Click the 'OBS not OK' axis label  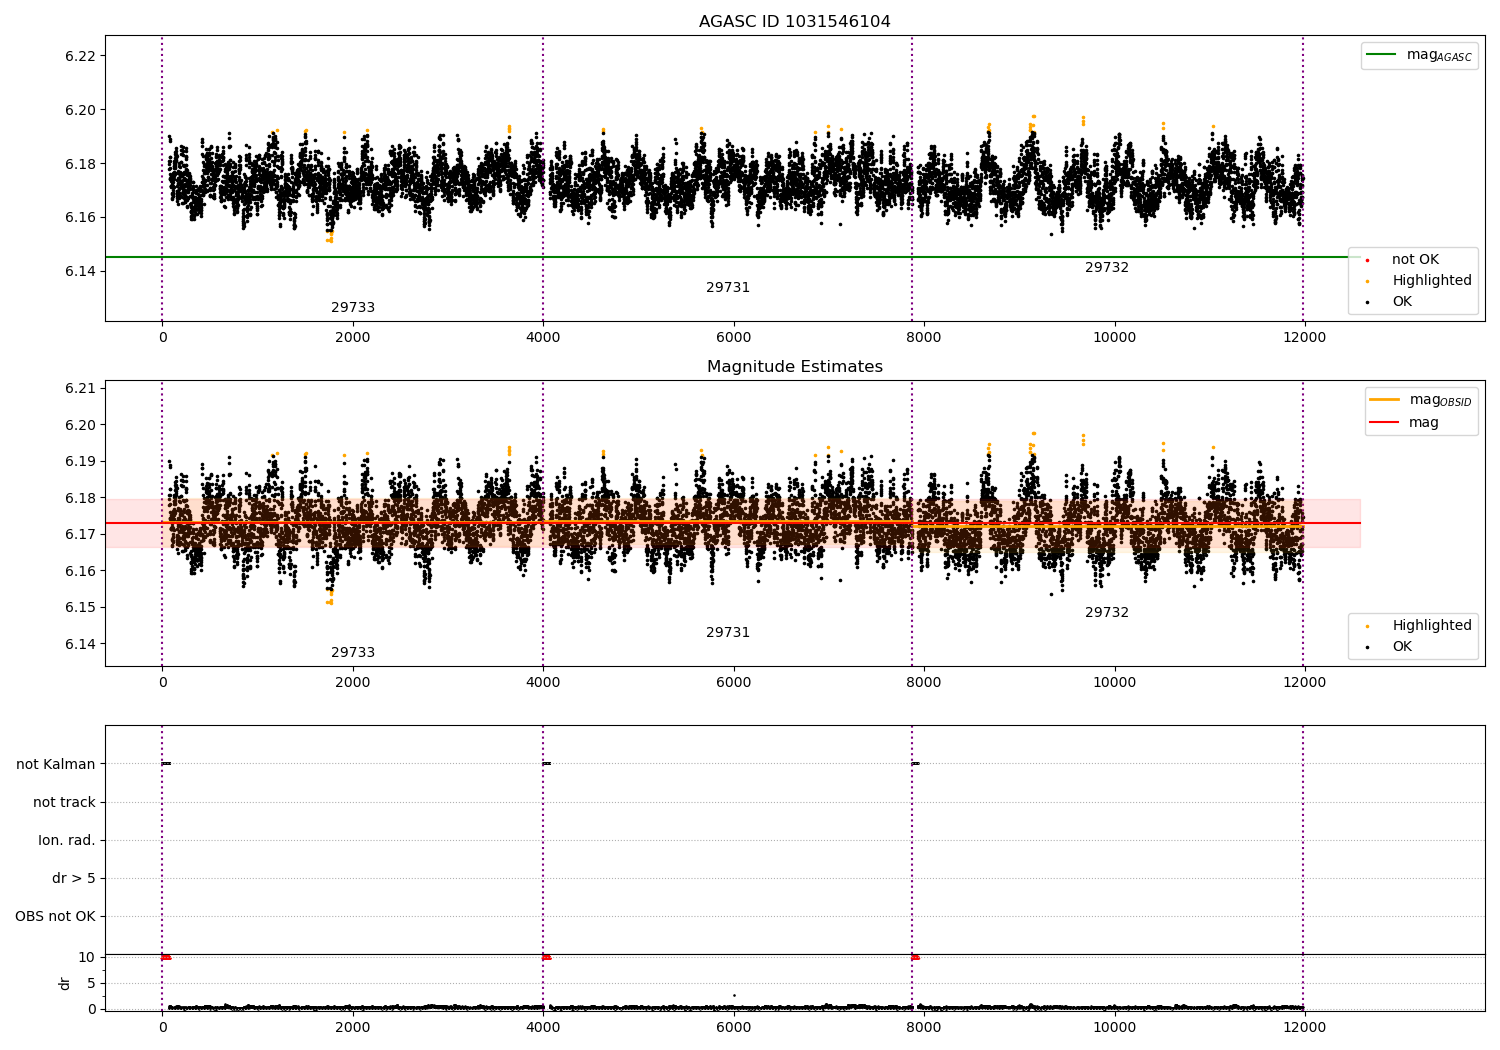point(56,917)
